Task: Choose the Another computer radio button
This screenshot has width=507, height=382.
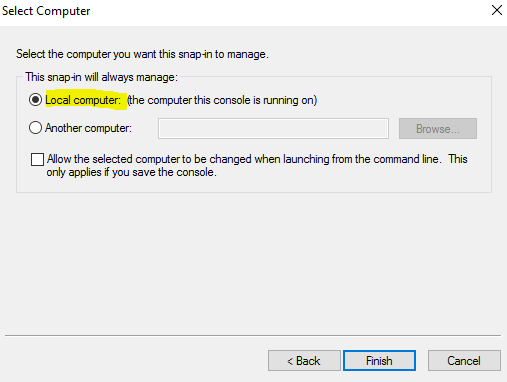Action: pos(35,128)
